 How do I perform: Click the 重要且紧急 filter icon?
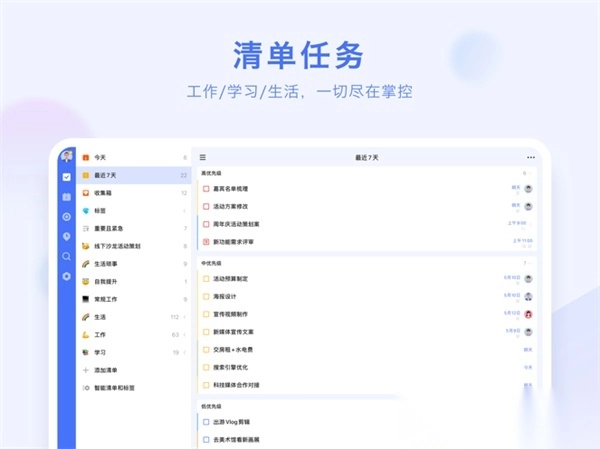86,229
